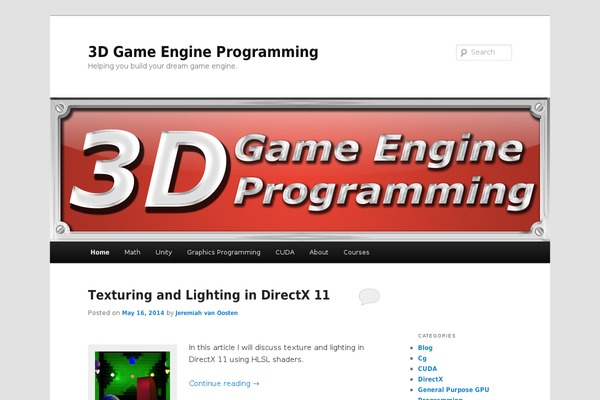Open author Jeremiah van Oosten link

tap(207, 313)
